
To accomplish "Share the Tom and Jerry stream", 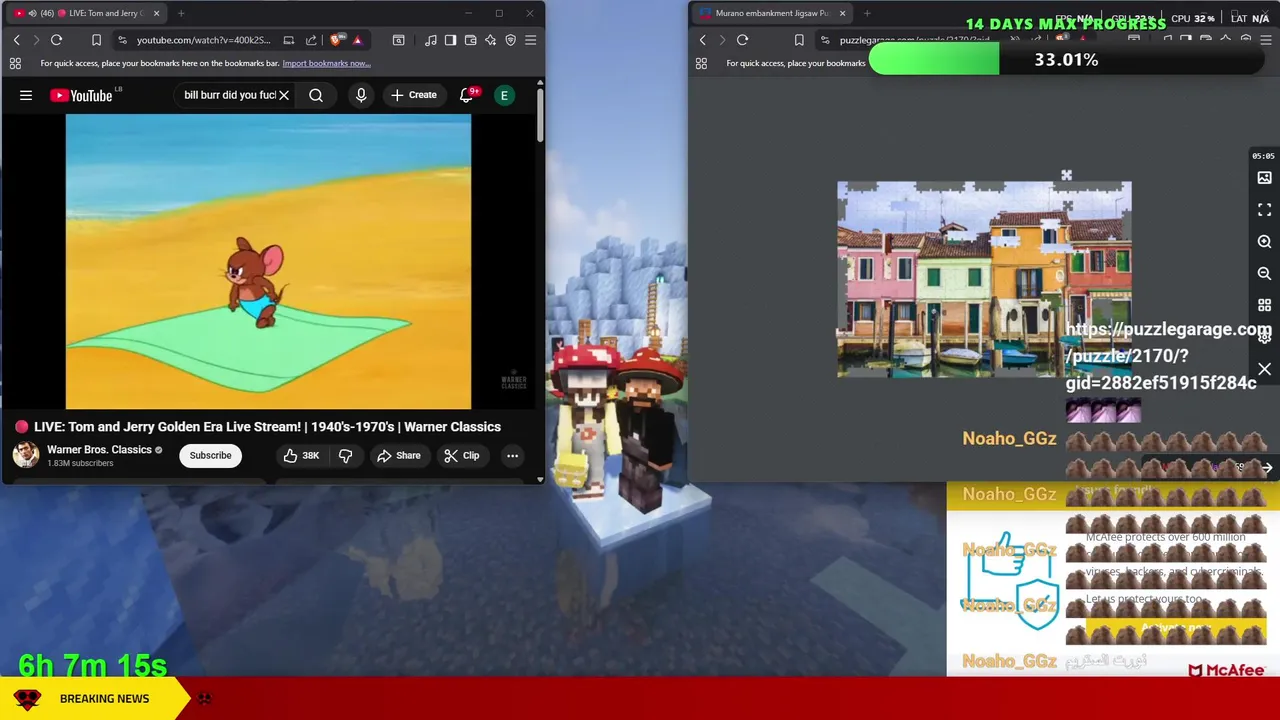I will 398,455.
